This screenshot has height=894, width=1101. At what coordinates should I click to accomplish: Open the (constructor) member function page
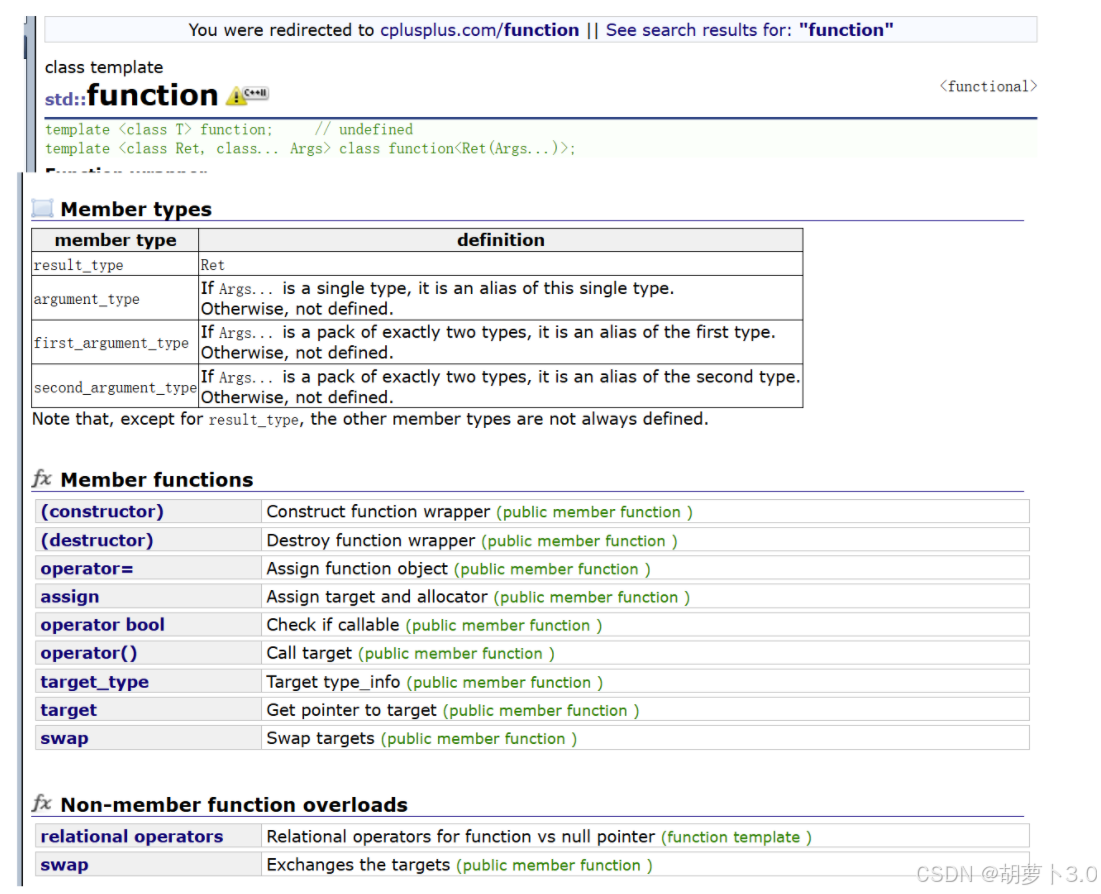click(x=102, y=512)
